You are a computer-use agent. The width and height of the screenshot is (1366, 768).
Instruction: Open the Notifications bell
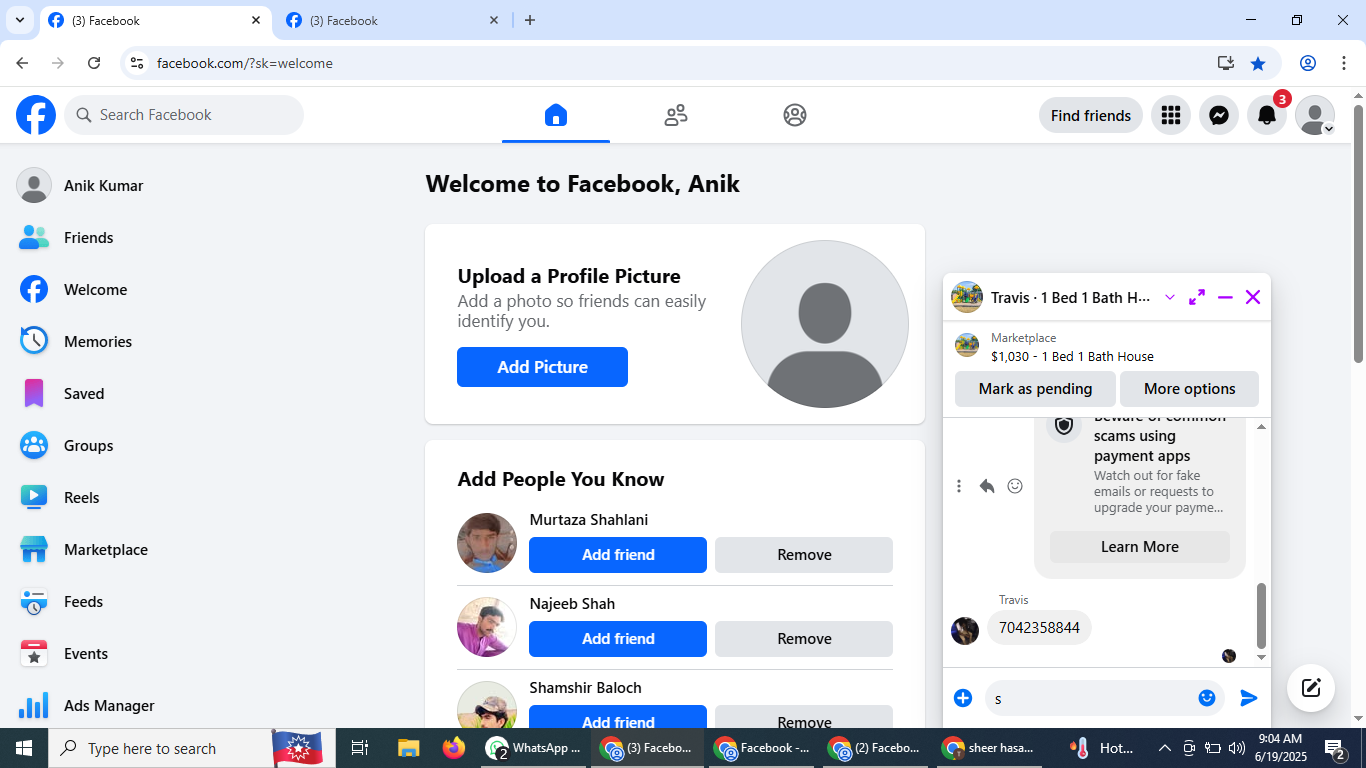tap(1267, 115)
